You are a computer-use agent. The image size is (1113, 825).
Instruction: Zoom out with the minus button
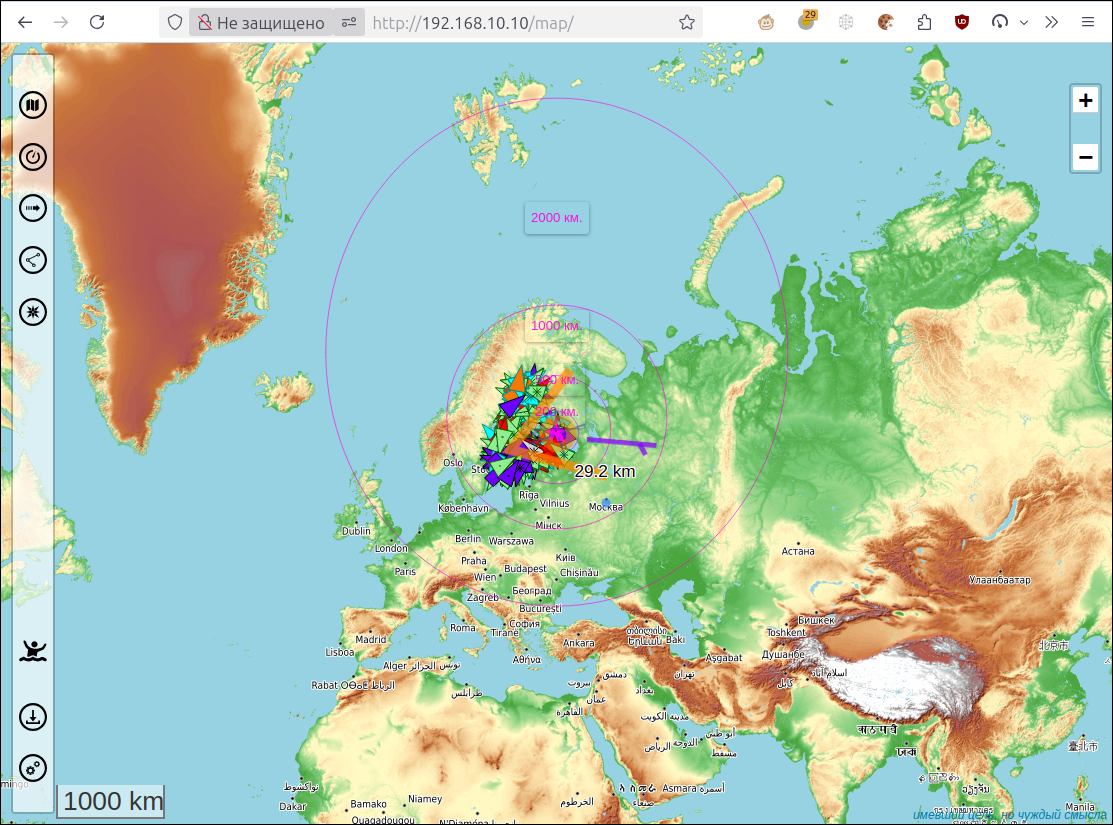pyautogui.click(x=1085, y=157)
